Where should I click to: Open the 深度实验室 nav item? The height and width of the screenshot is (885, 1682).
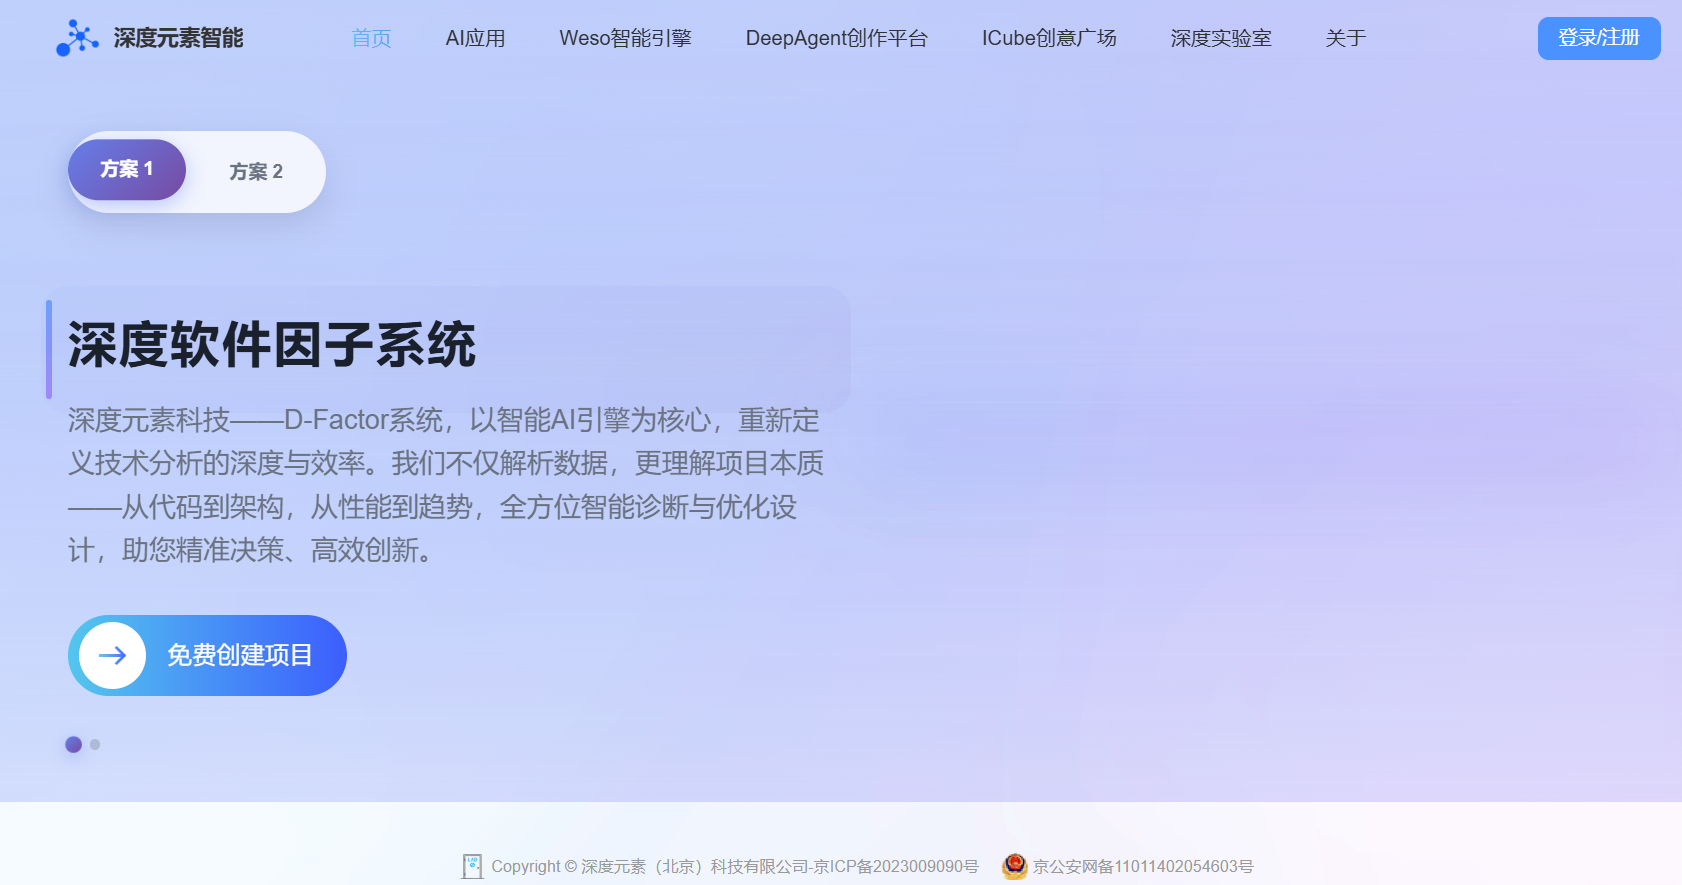pyautogui.click(x=1220, y=38)
